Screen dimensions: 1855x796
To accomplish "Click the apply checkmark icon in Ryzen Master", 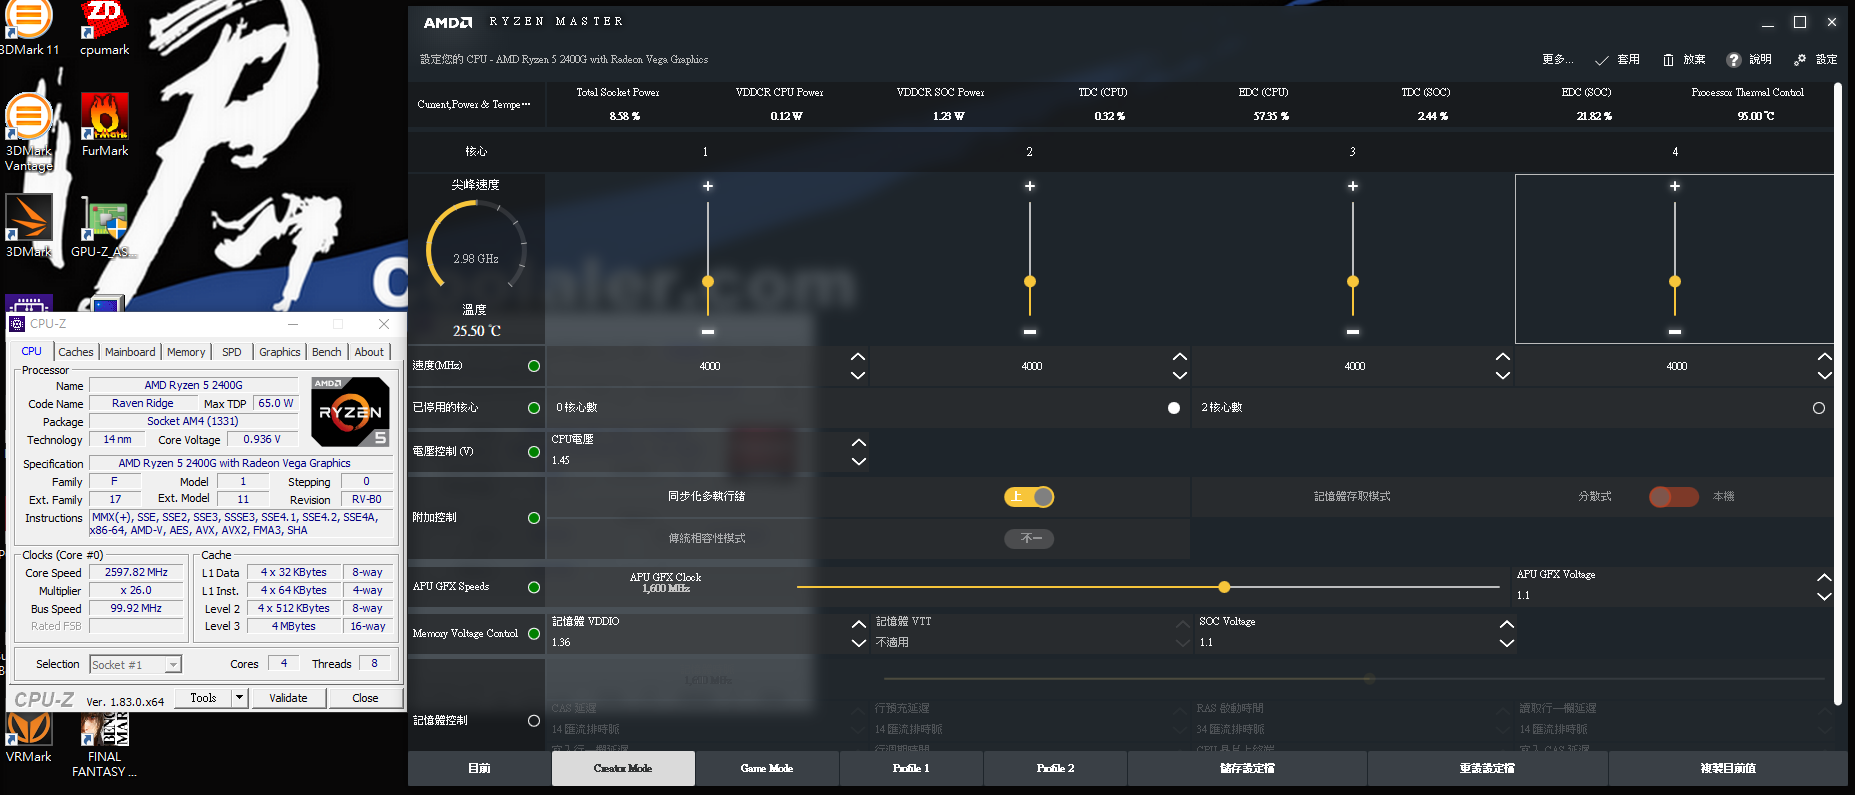I will 1601,60.
